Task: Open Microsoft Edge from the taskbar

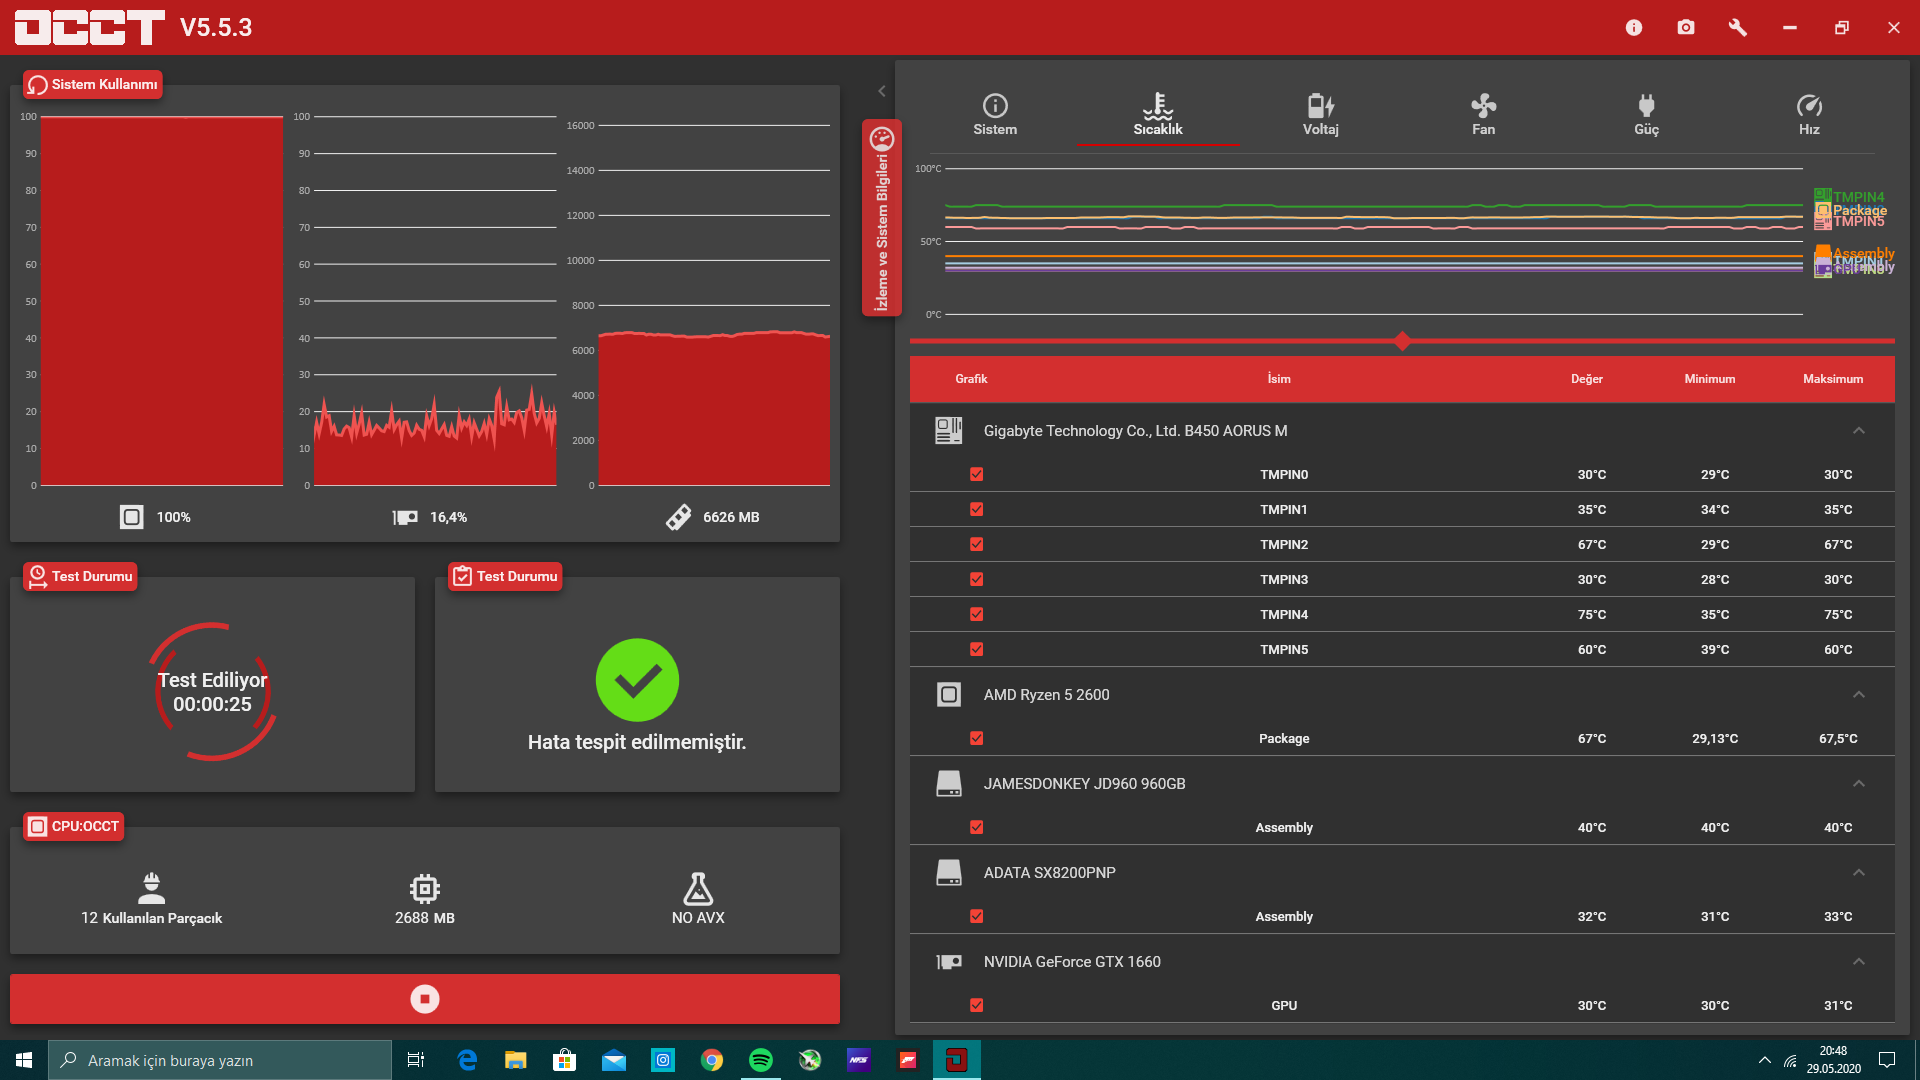Action: coord(467,1060)
